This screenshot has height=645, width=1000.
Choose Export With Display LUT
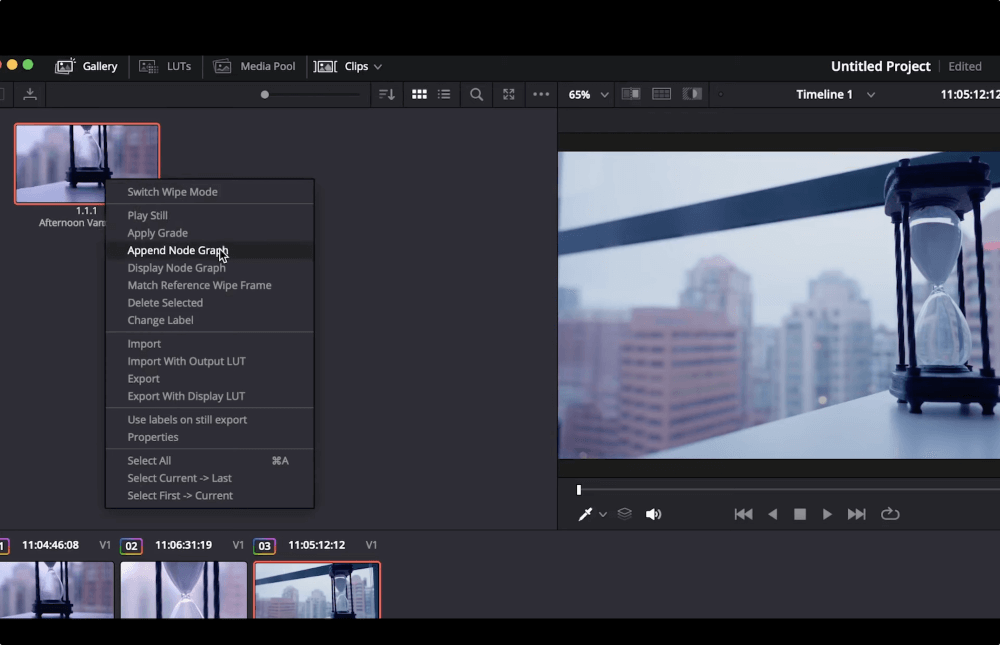point(210,396)
